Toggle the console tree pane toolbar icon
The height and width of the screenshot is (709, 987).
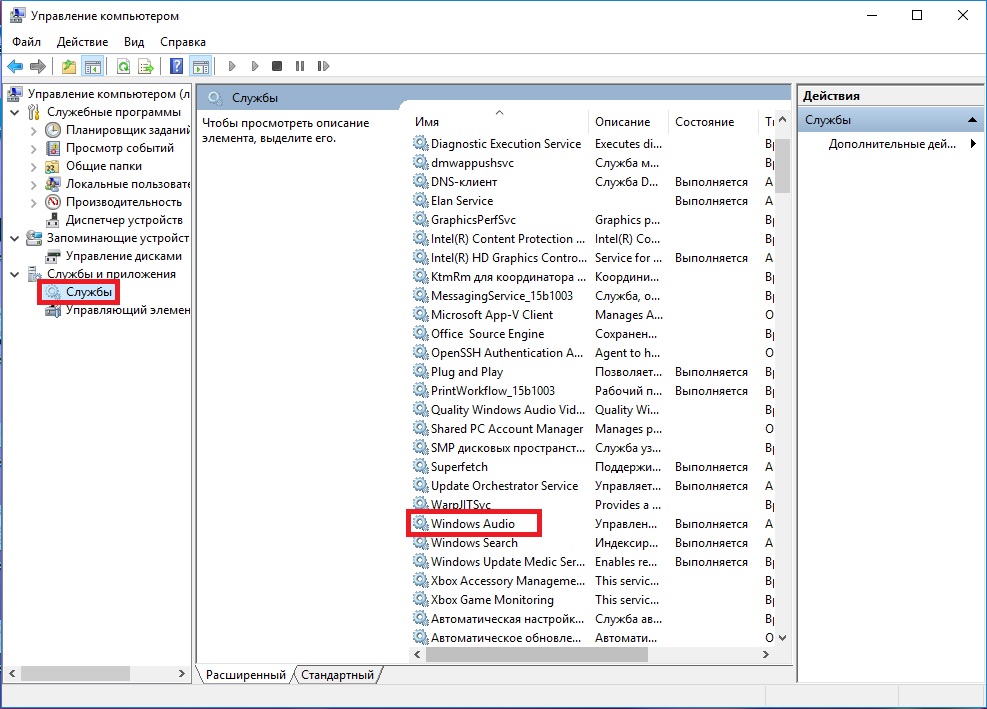(x=93, y=66)
